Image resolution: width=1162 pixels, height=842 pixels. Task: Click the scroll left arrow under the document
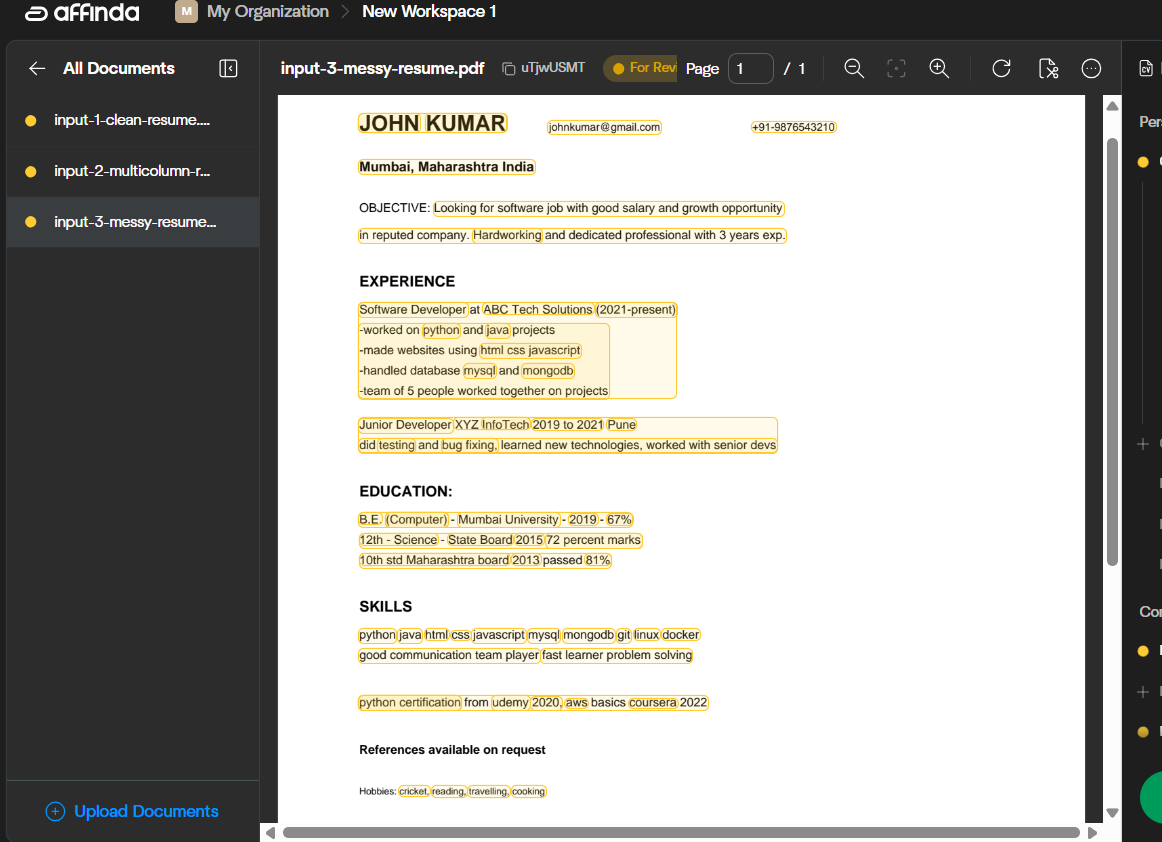coord(270,832)
